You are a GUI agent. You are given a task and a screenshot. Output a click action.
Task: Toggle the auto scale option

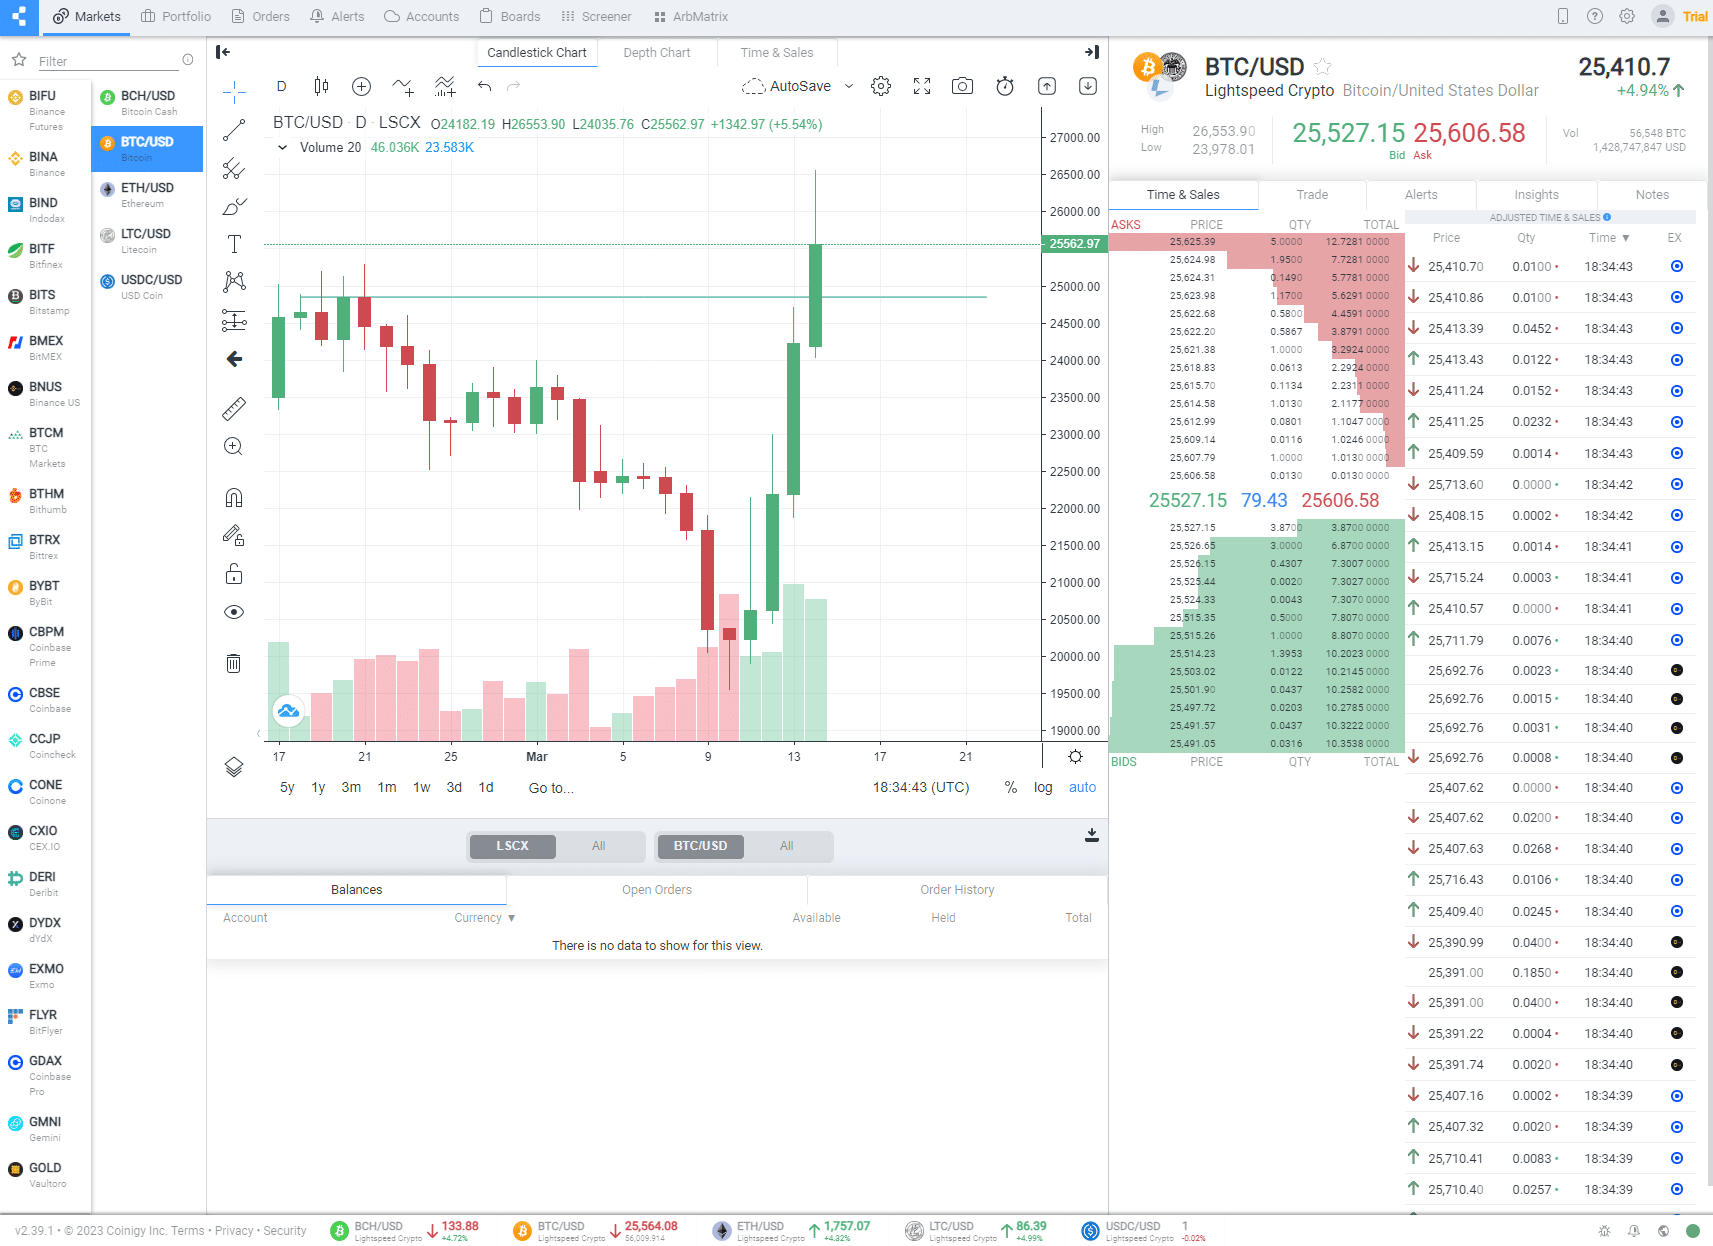1082,788
